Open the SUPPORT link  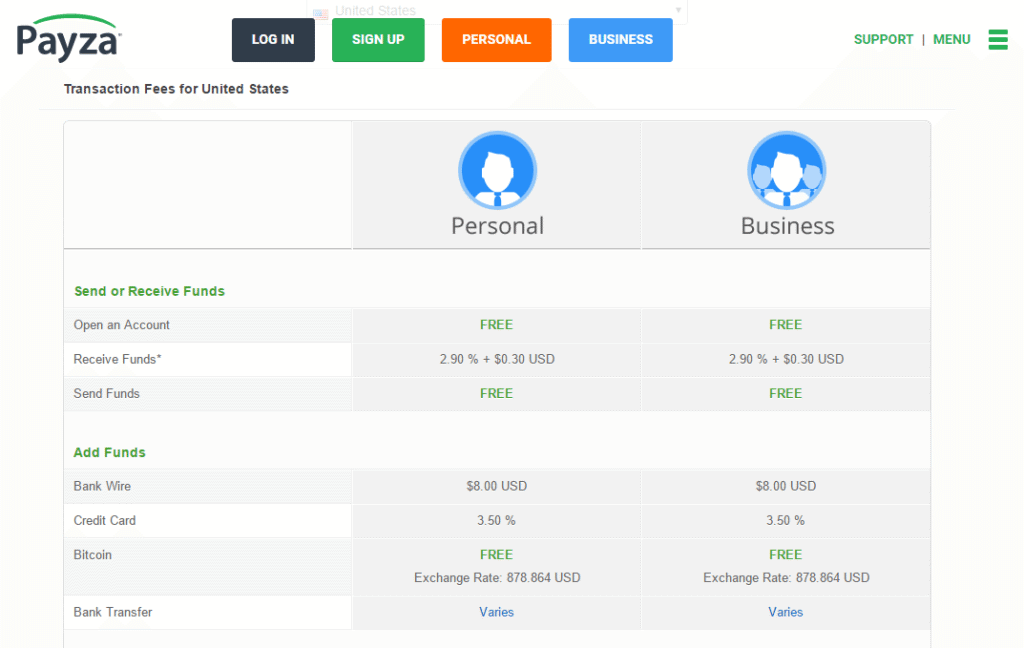point(883,39)
